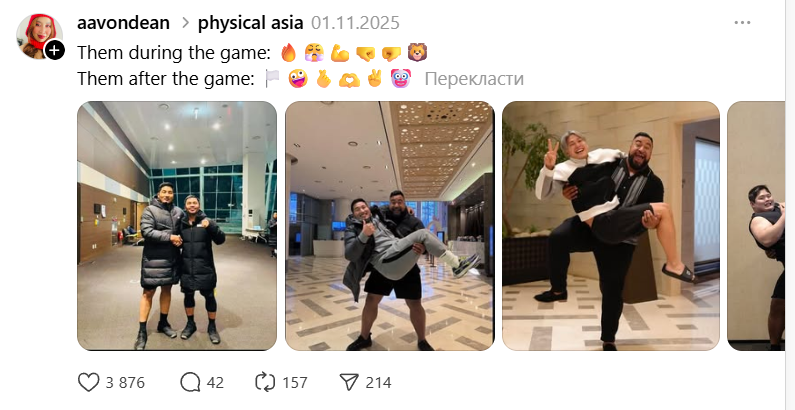
Task: Click the like count 3 876
Action: (125, 383)
